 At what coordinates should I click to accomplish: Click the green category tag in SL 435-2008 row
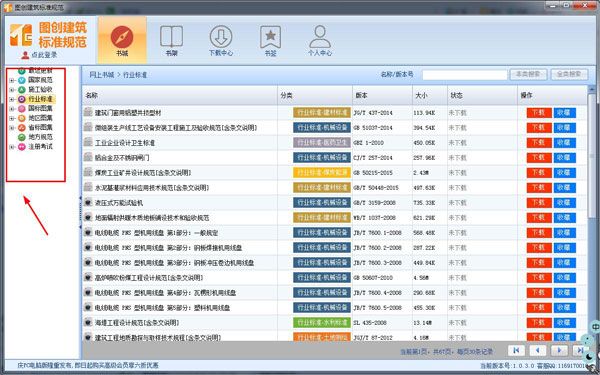pos(322,323)
